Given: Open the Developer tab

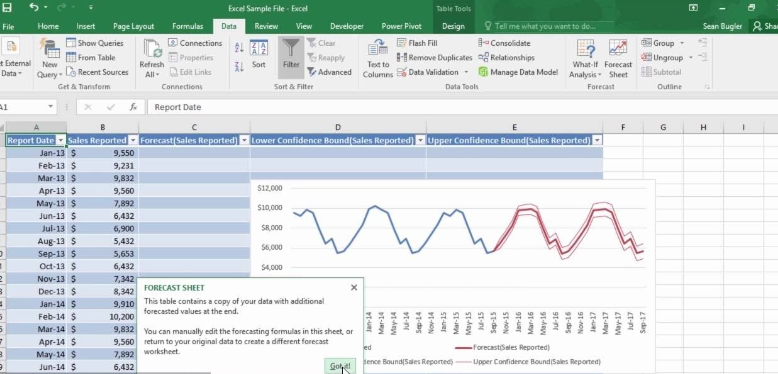Looking at the screenshot, I should (x=346, y=26).
